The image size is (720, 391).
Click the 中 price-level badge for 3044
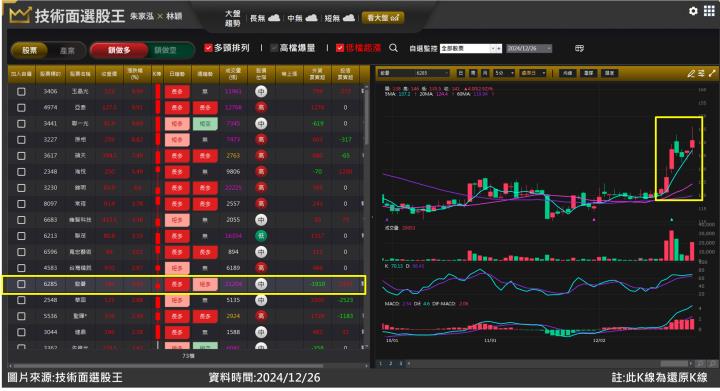261,332
